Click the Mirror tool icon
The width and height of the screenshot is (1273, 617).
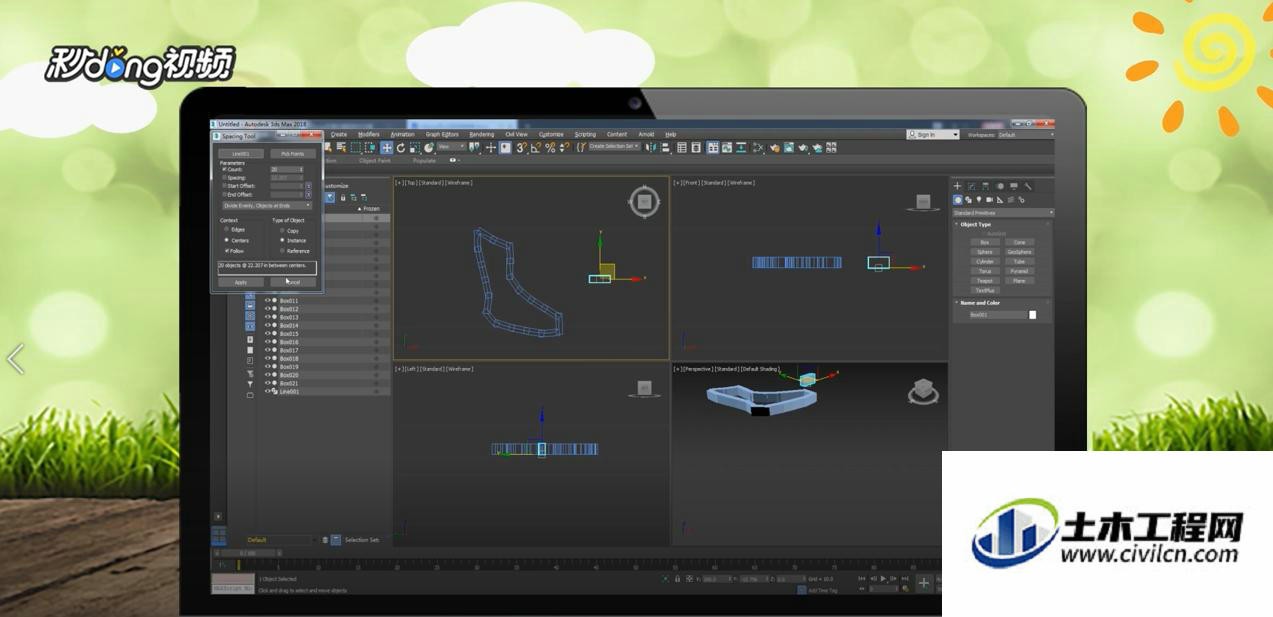[652, 147]
